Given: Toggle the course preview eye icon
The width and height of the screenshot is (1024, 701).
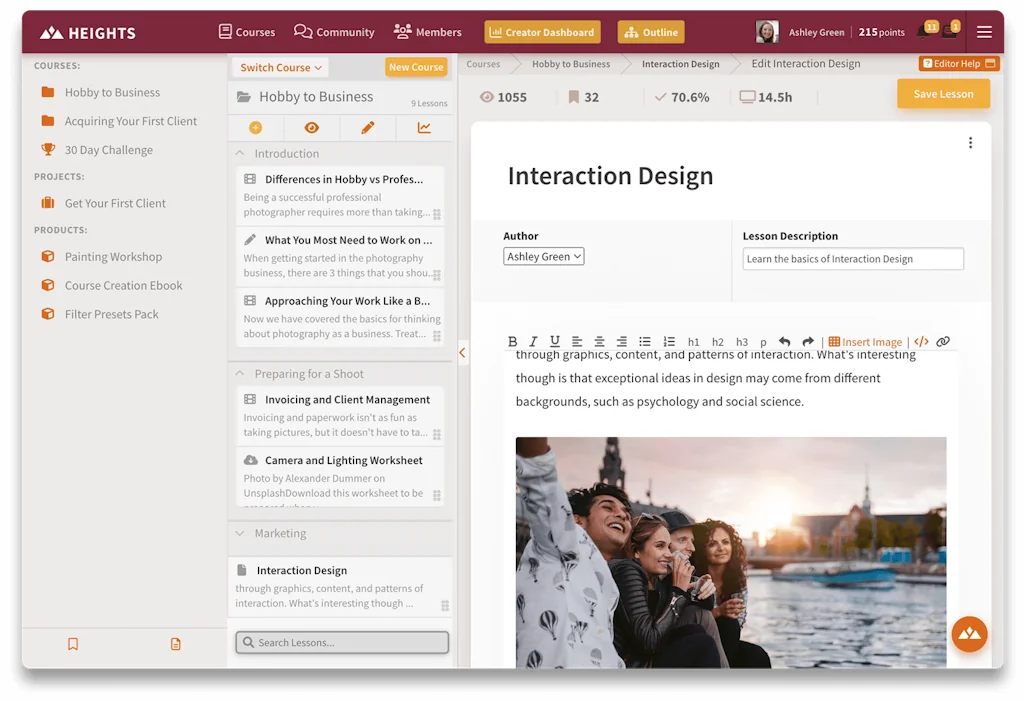Looking at the screenshot, I should click(311, 128).
